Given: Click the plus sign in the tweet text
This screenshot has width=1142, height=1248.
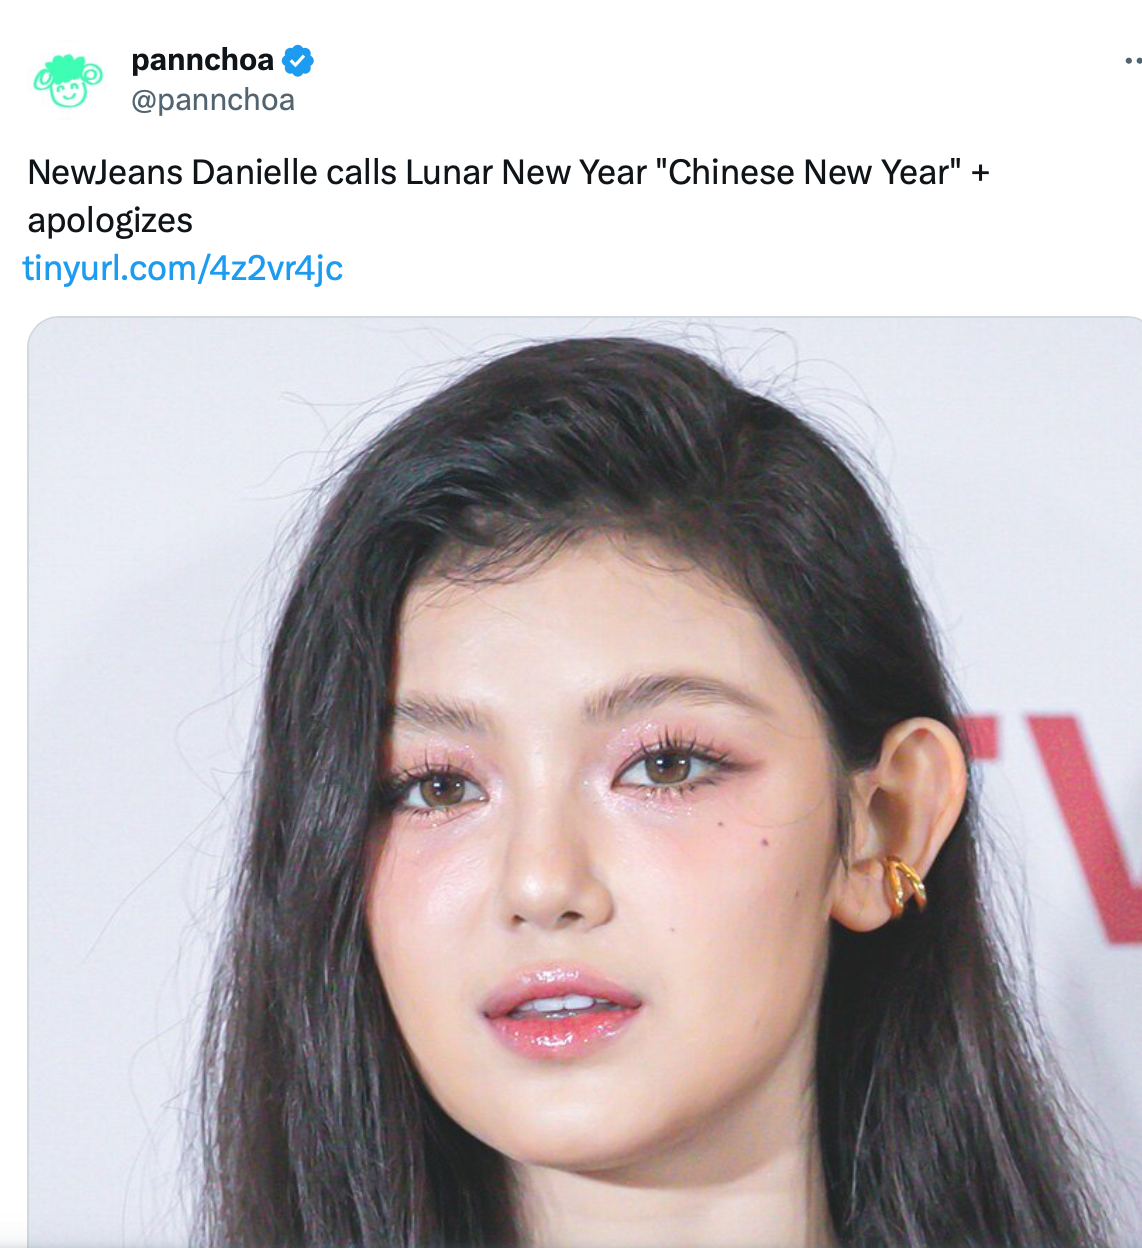Looking at the screenshot, I should (x=980, y=173).
